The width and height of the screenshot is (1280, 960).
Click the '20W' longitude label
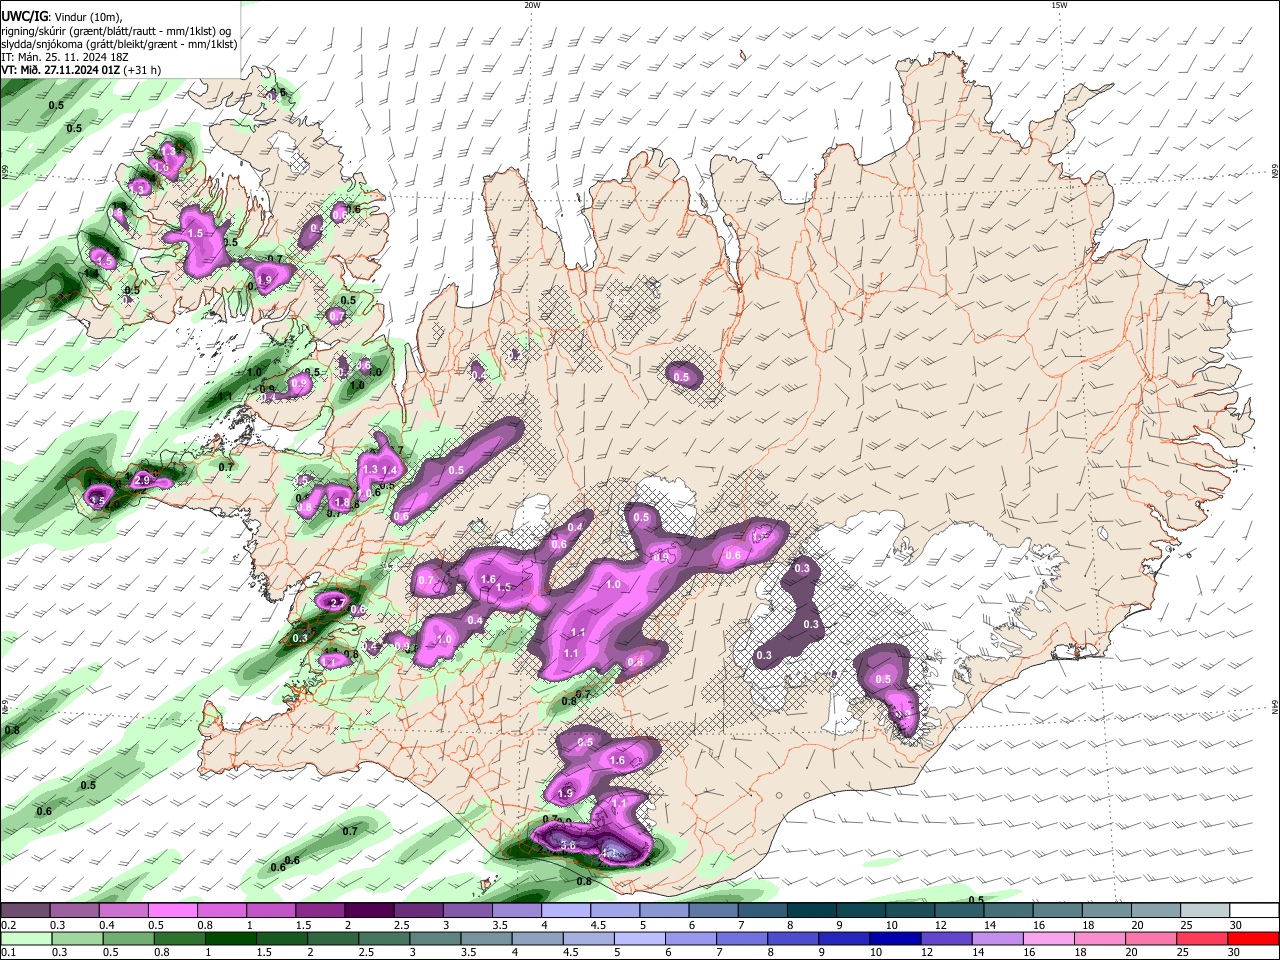point(532,5)
